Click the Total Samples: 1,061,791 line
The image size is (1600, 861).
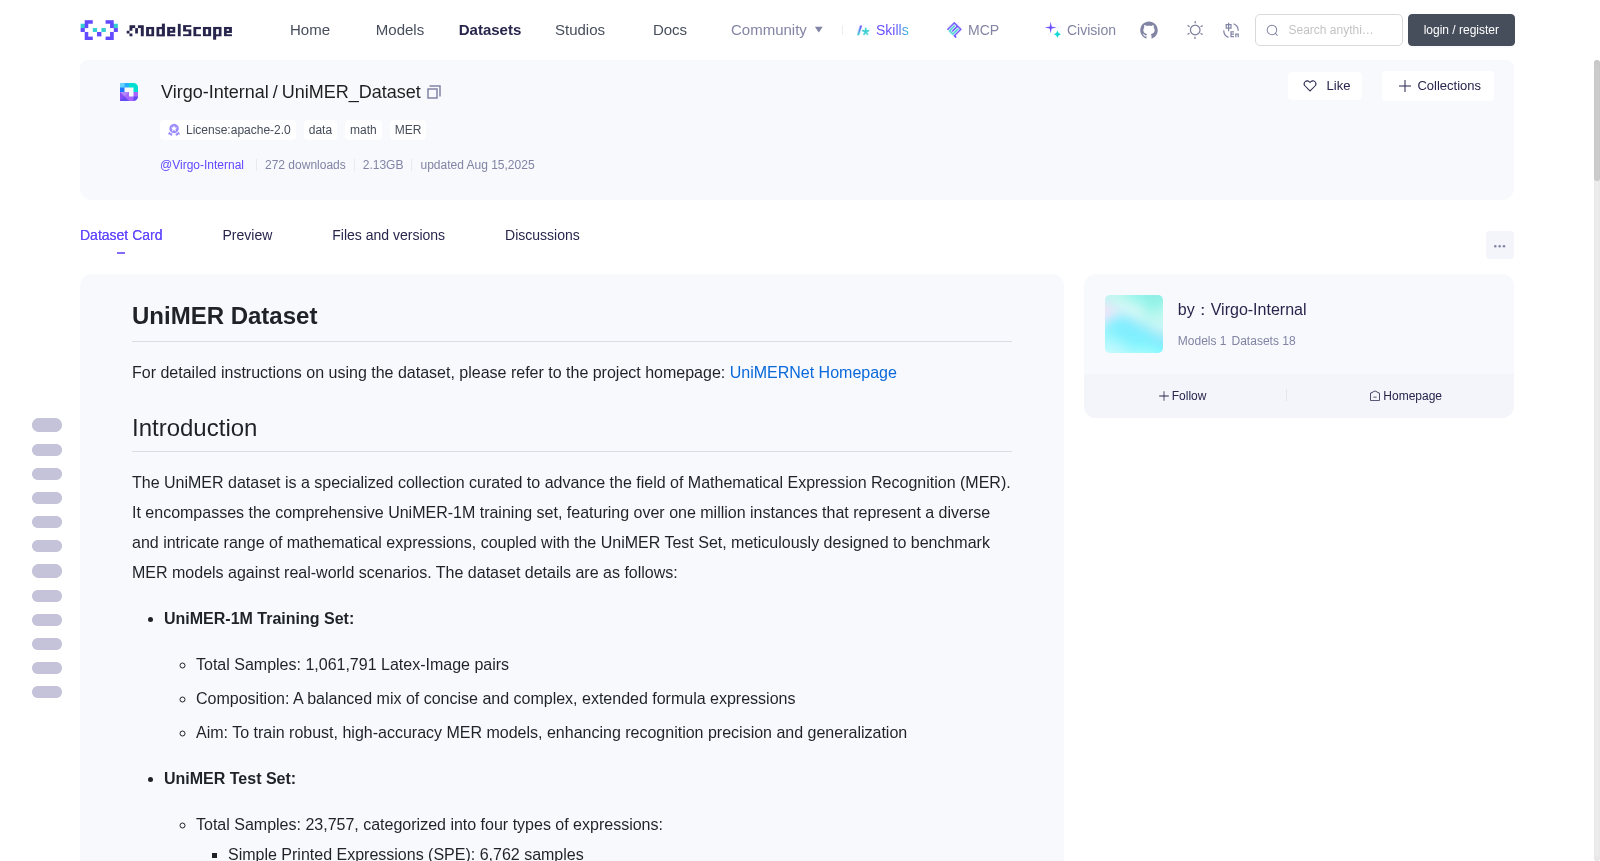tap(352, 665)
